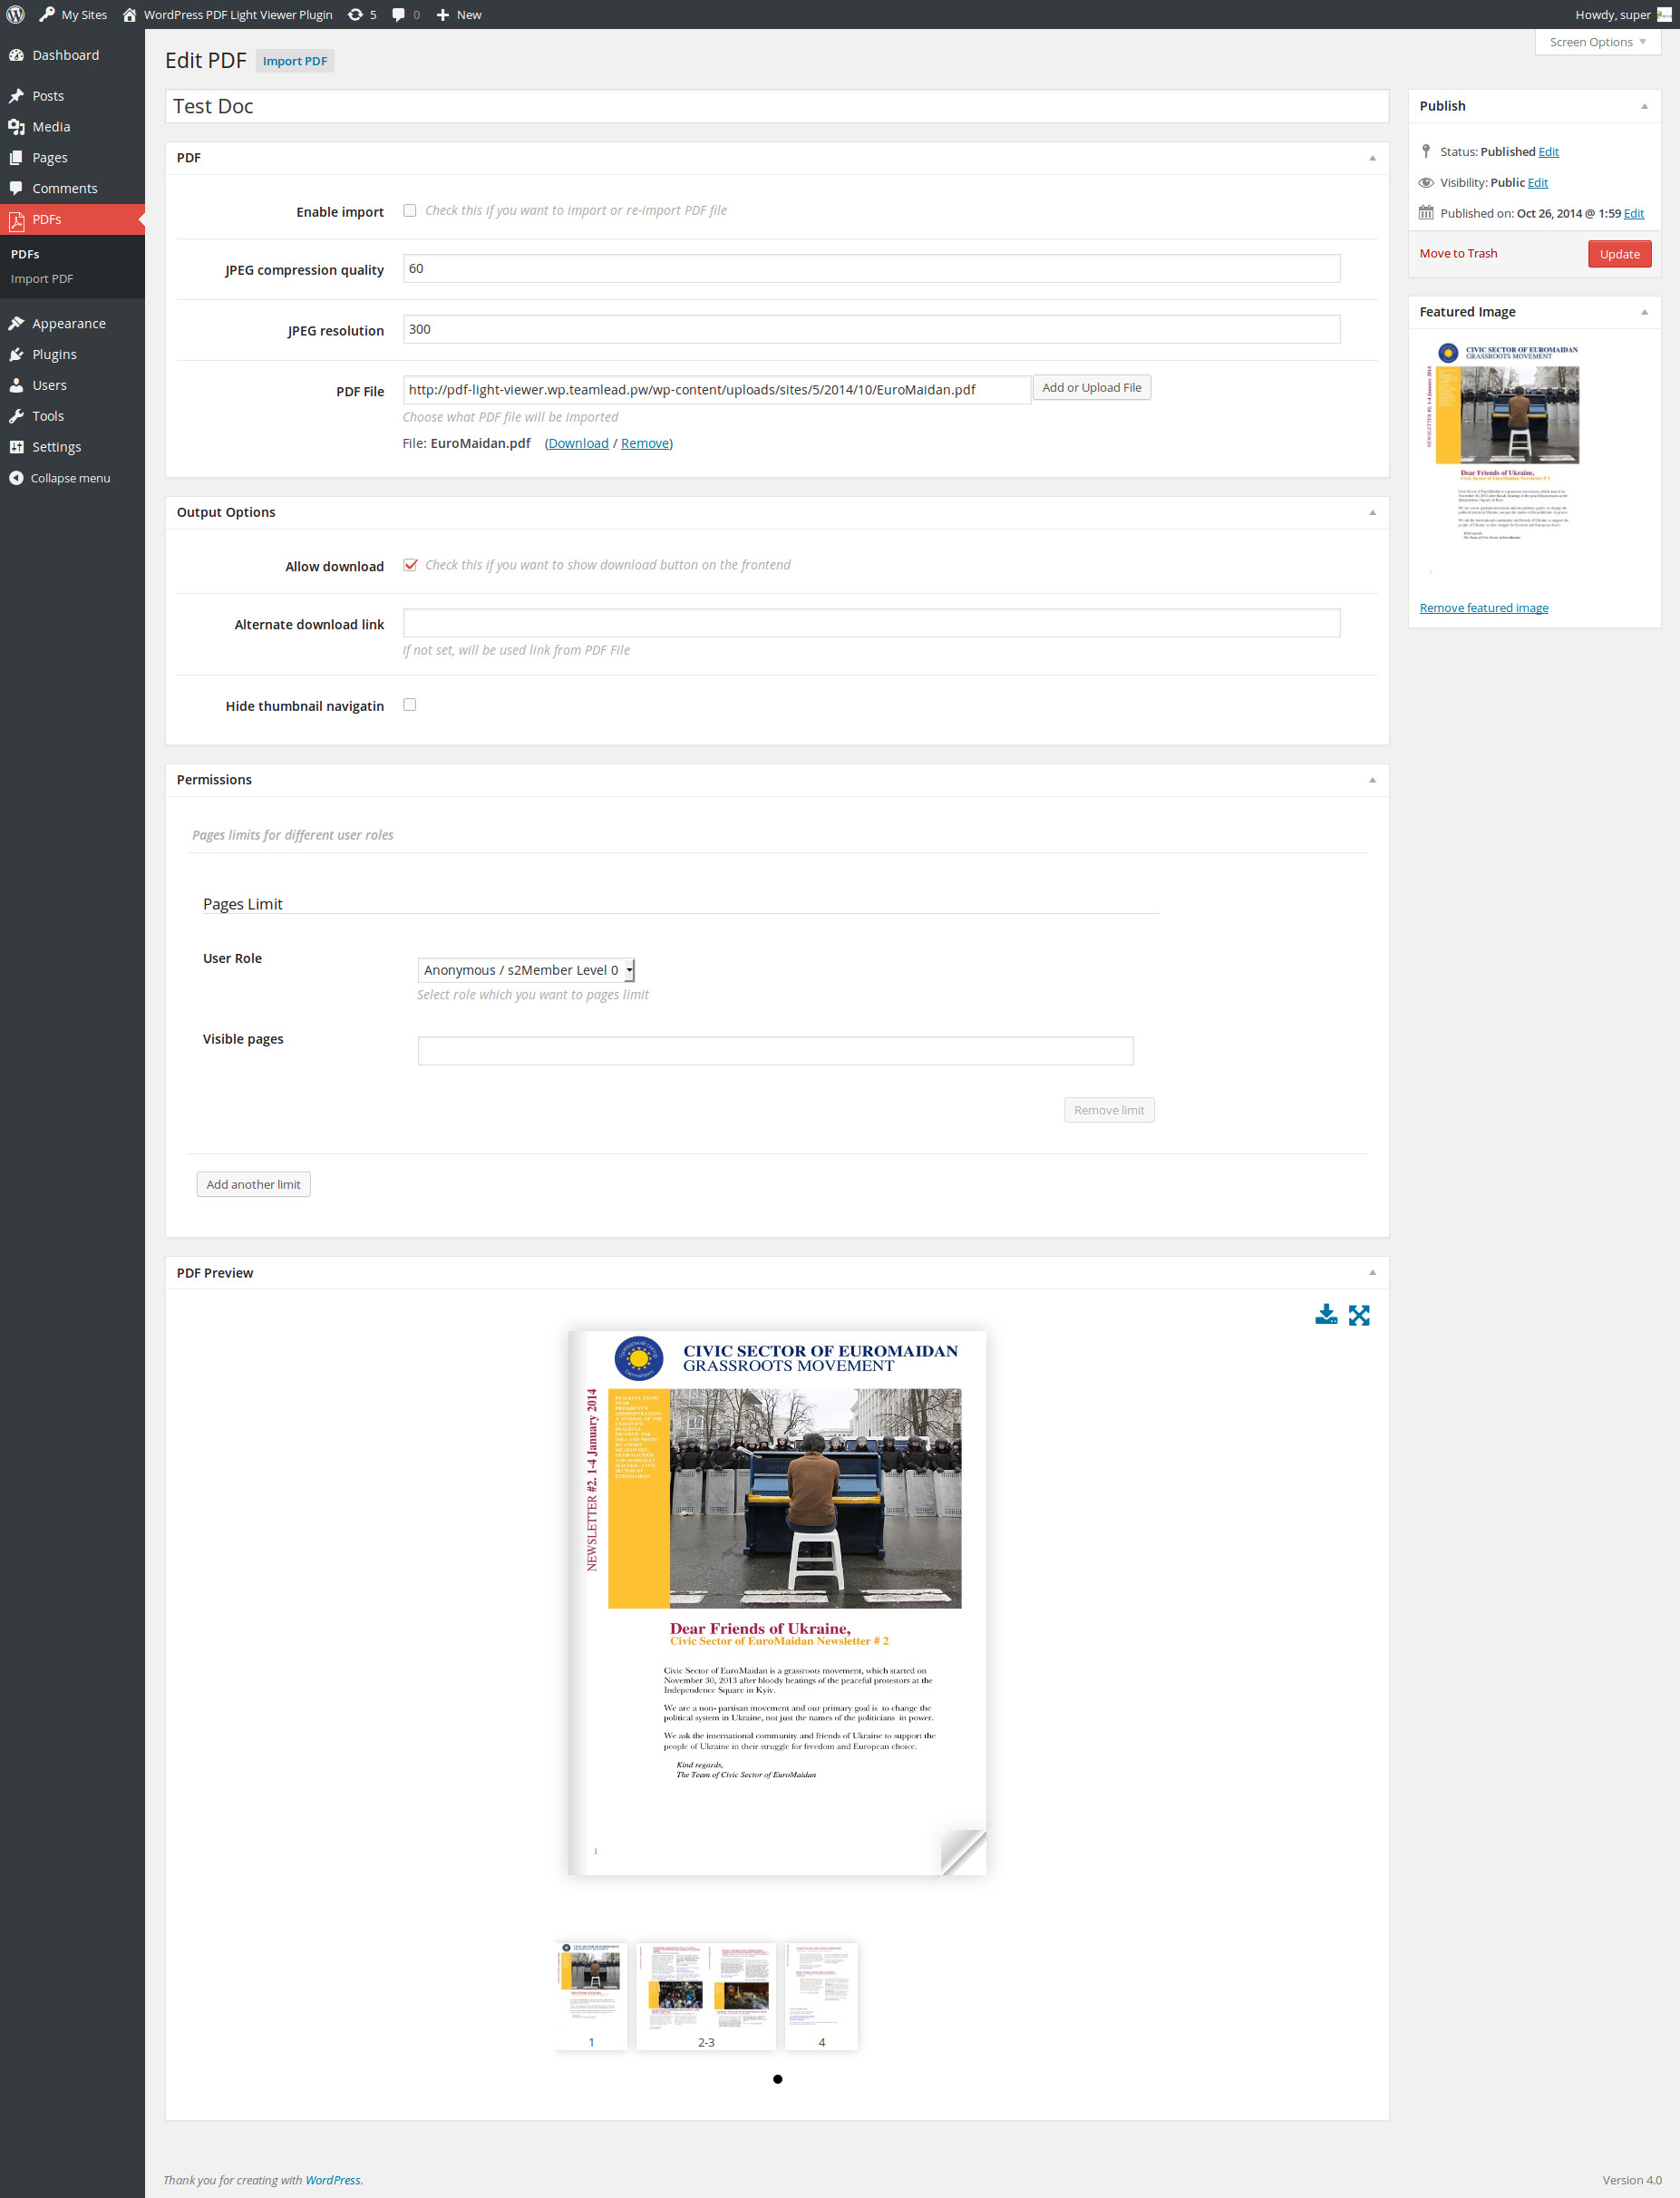Screen dimensions: 1680x2198
Task: Click the JPEG compression quality field
Action: point(871,268)
